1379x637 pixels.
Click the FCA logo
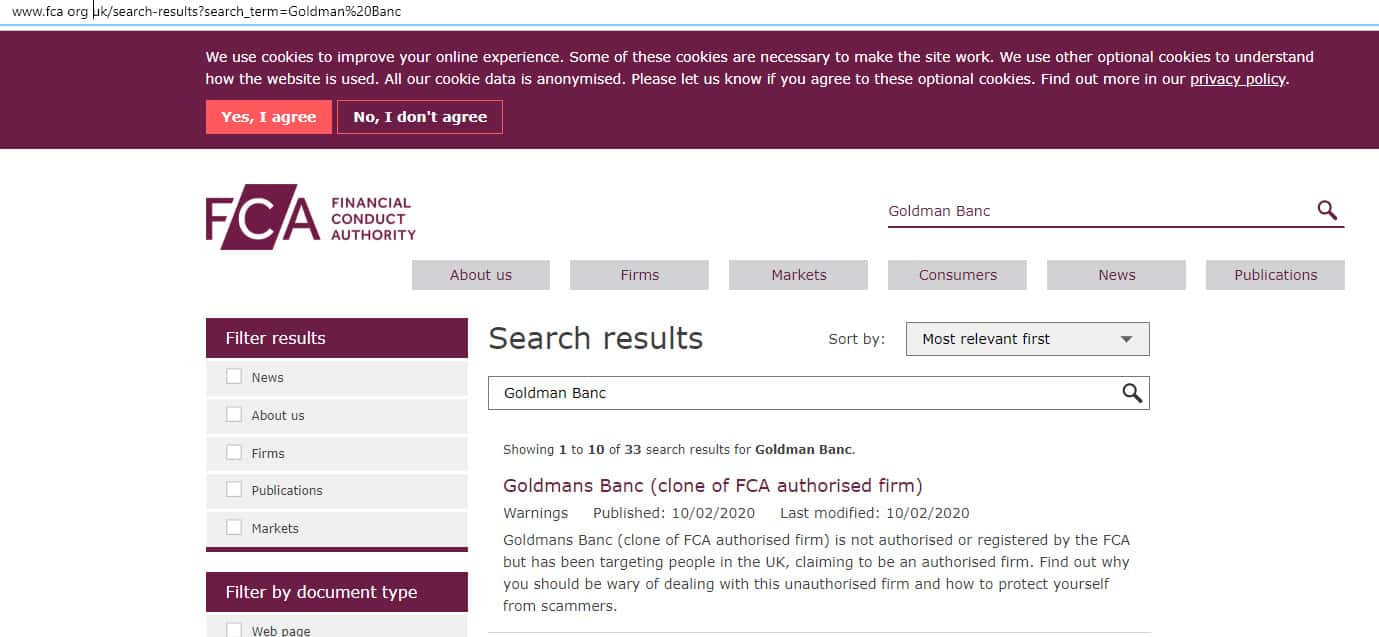pos(310,217)
